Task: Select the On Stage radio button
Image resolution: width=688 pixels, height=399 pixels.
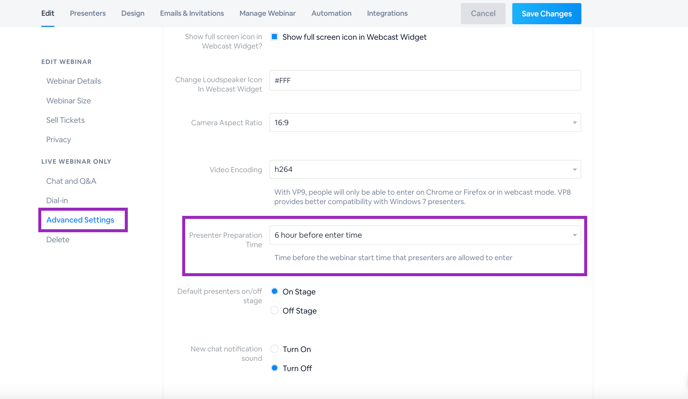Action: [x=275, y=291]
